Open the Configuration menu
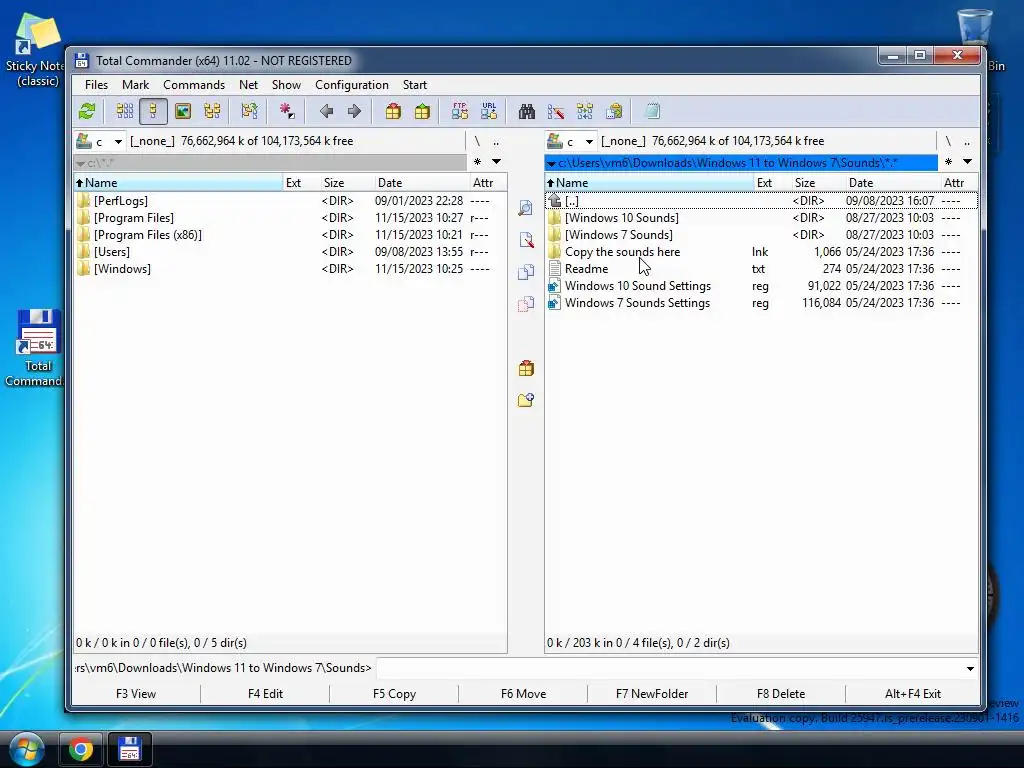Image resolution: width=1024 pixels, height=768 pixels. [351, 85]
